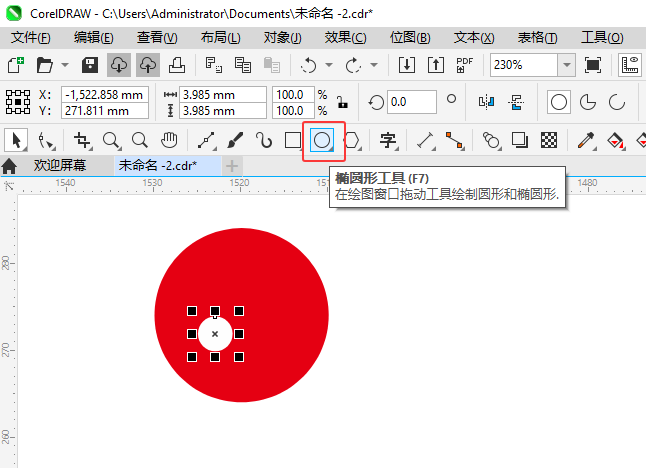Click the Import icon
Screen dimensions: 646x468
[407, 65]
